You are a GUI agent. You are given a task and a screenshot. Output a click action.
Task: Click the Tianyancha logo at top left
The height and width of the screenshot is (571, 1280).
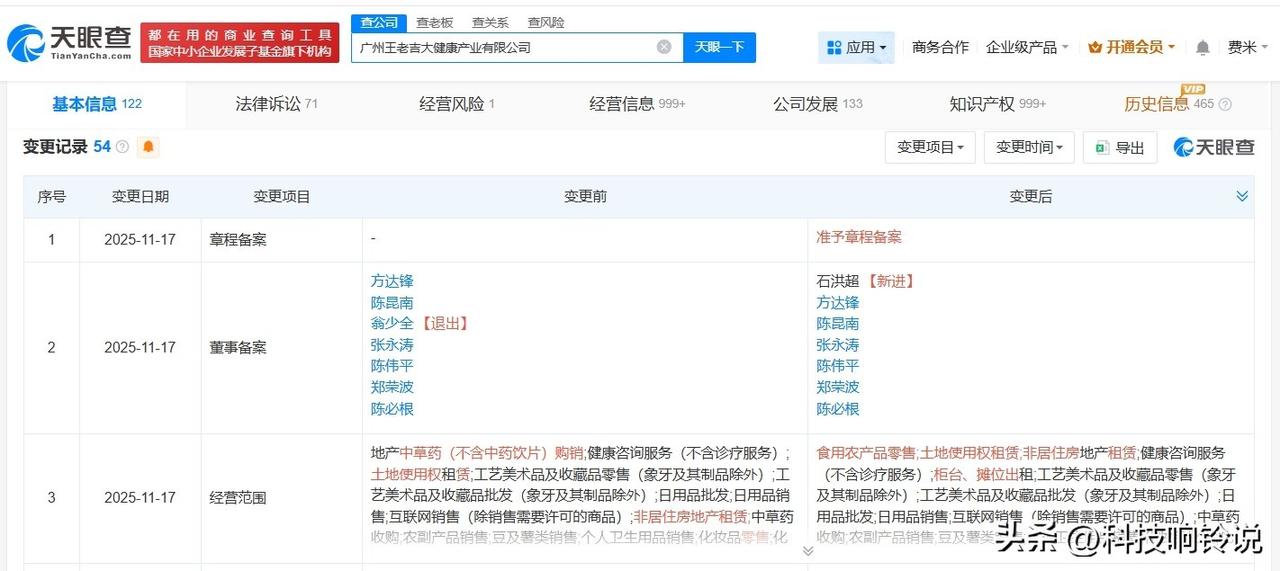tap(69, 42)
